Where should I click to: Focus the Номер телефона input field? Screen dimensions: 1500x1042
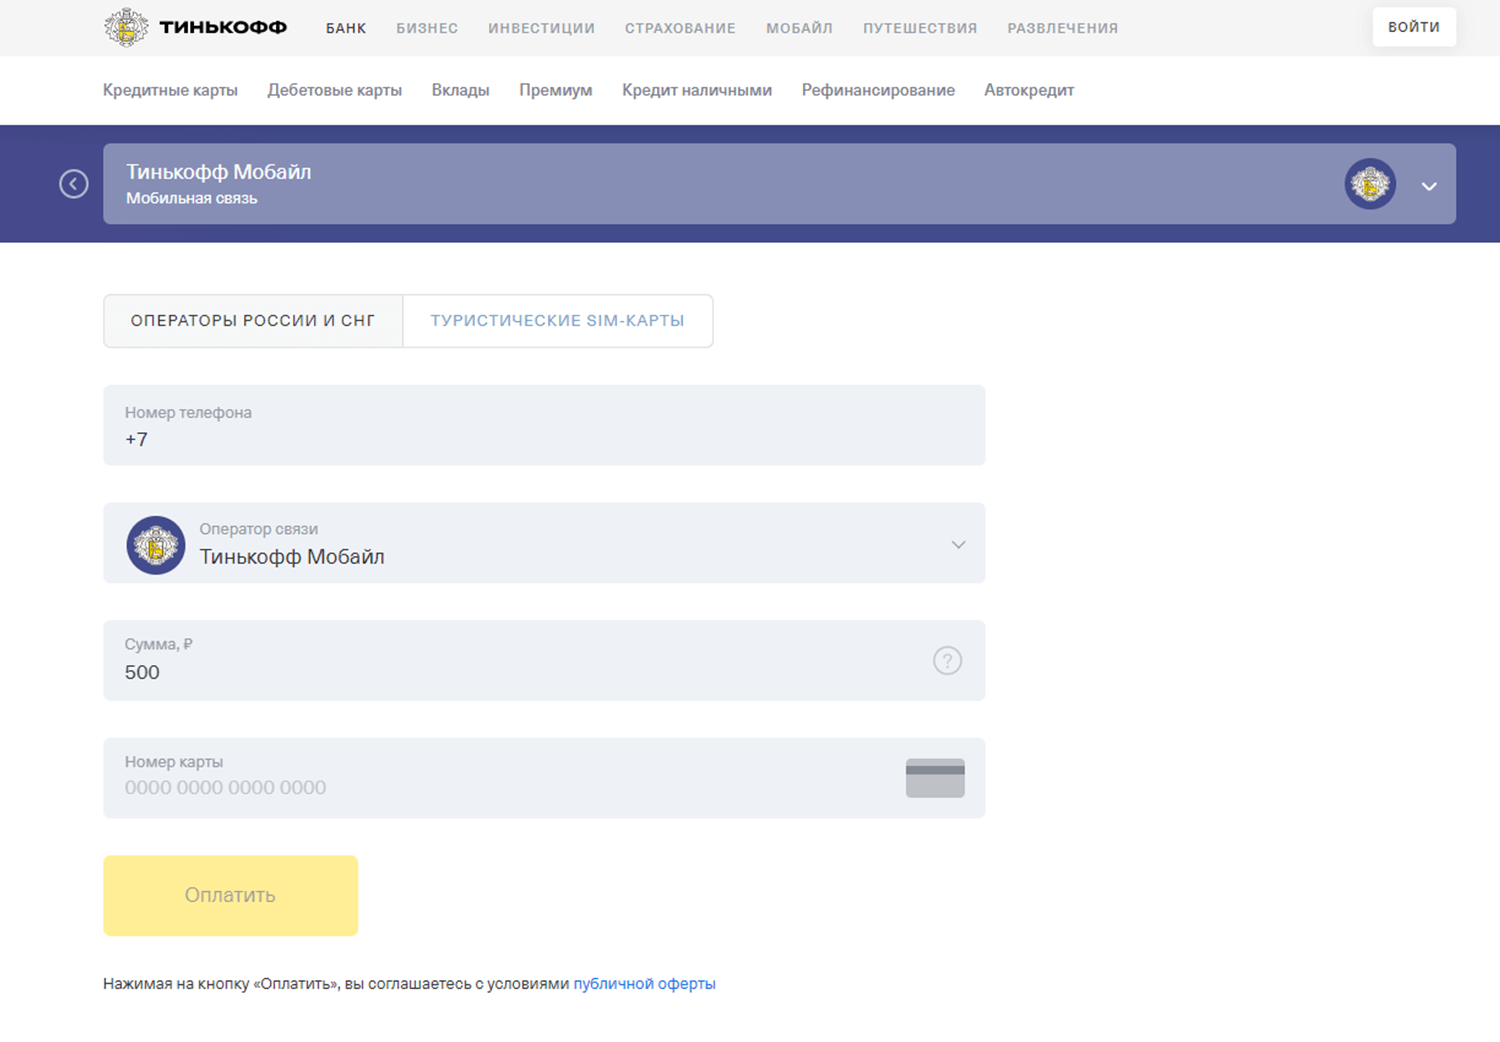[544, 425]
